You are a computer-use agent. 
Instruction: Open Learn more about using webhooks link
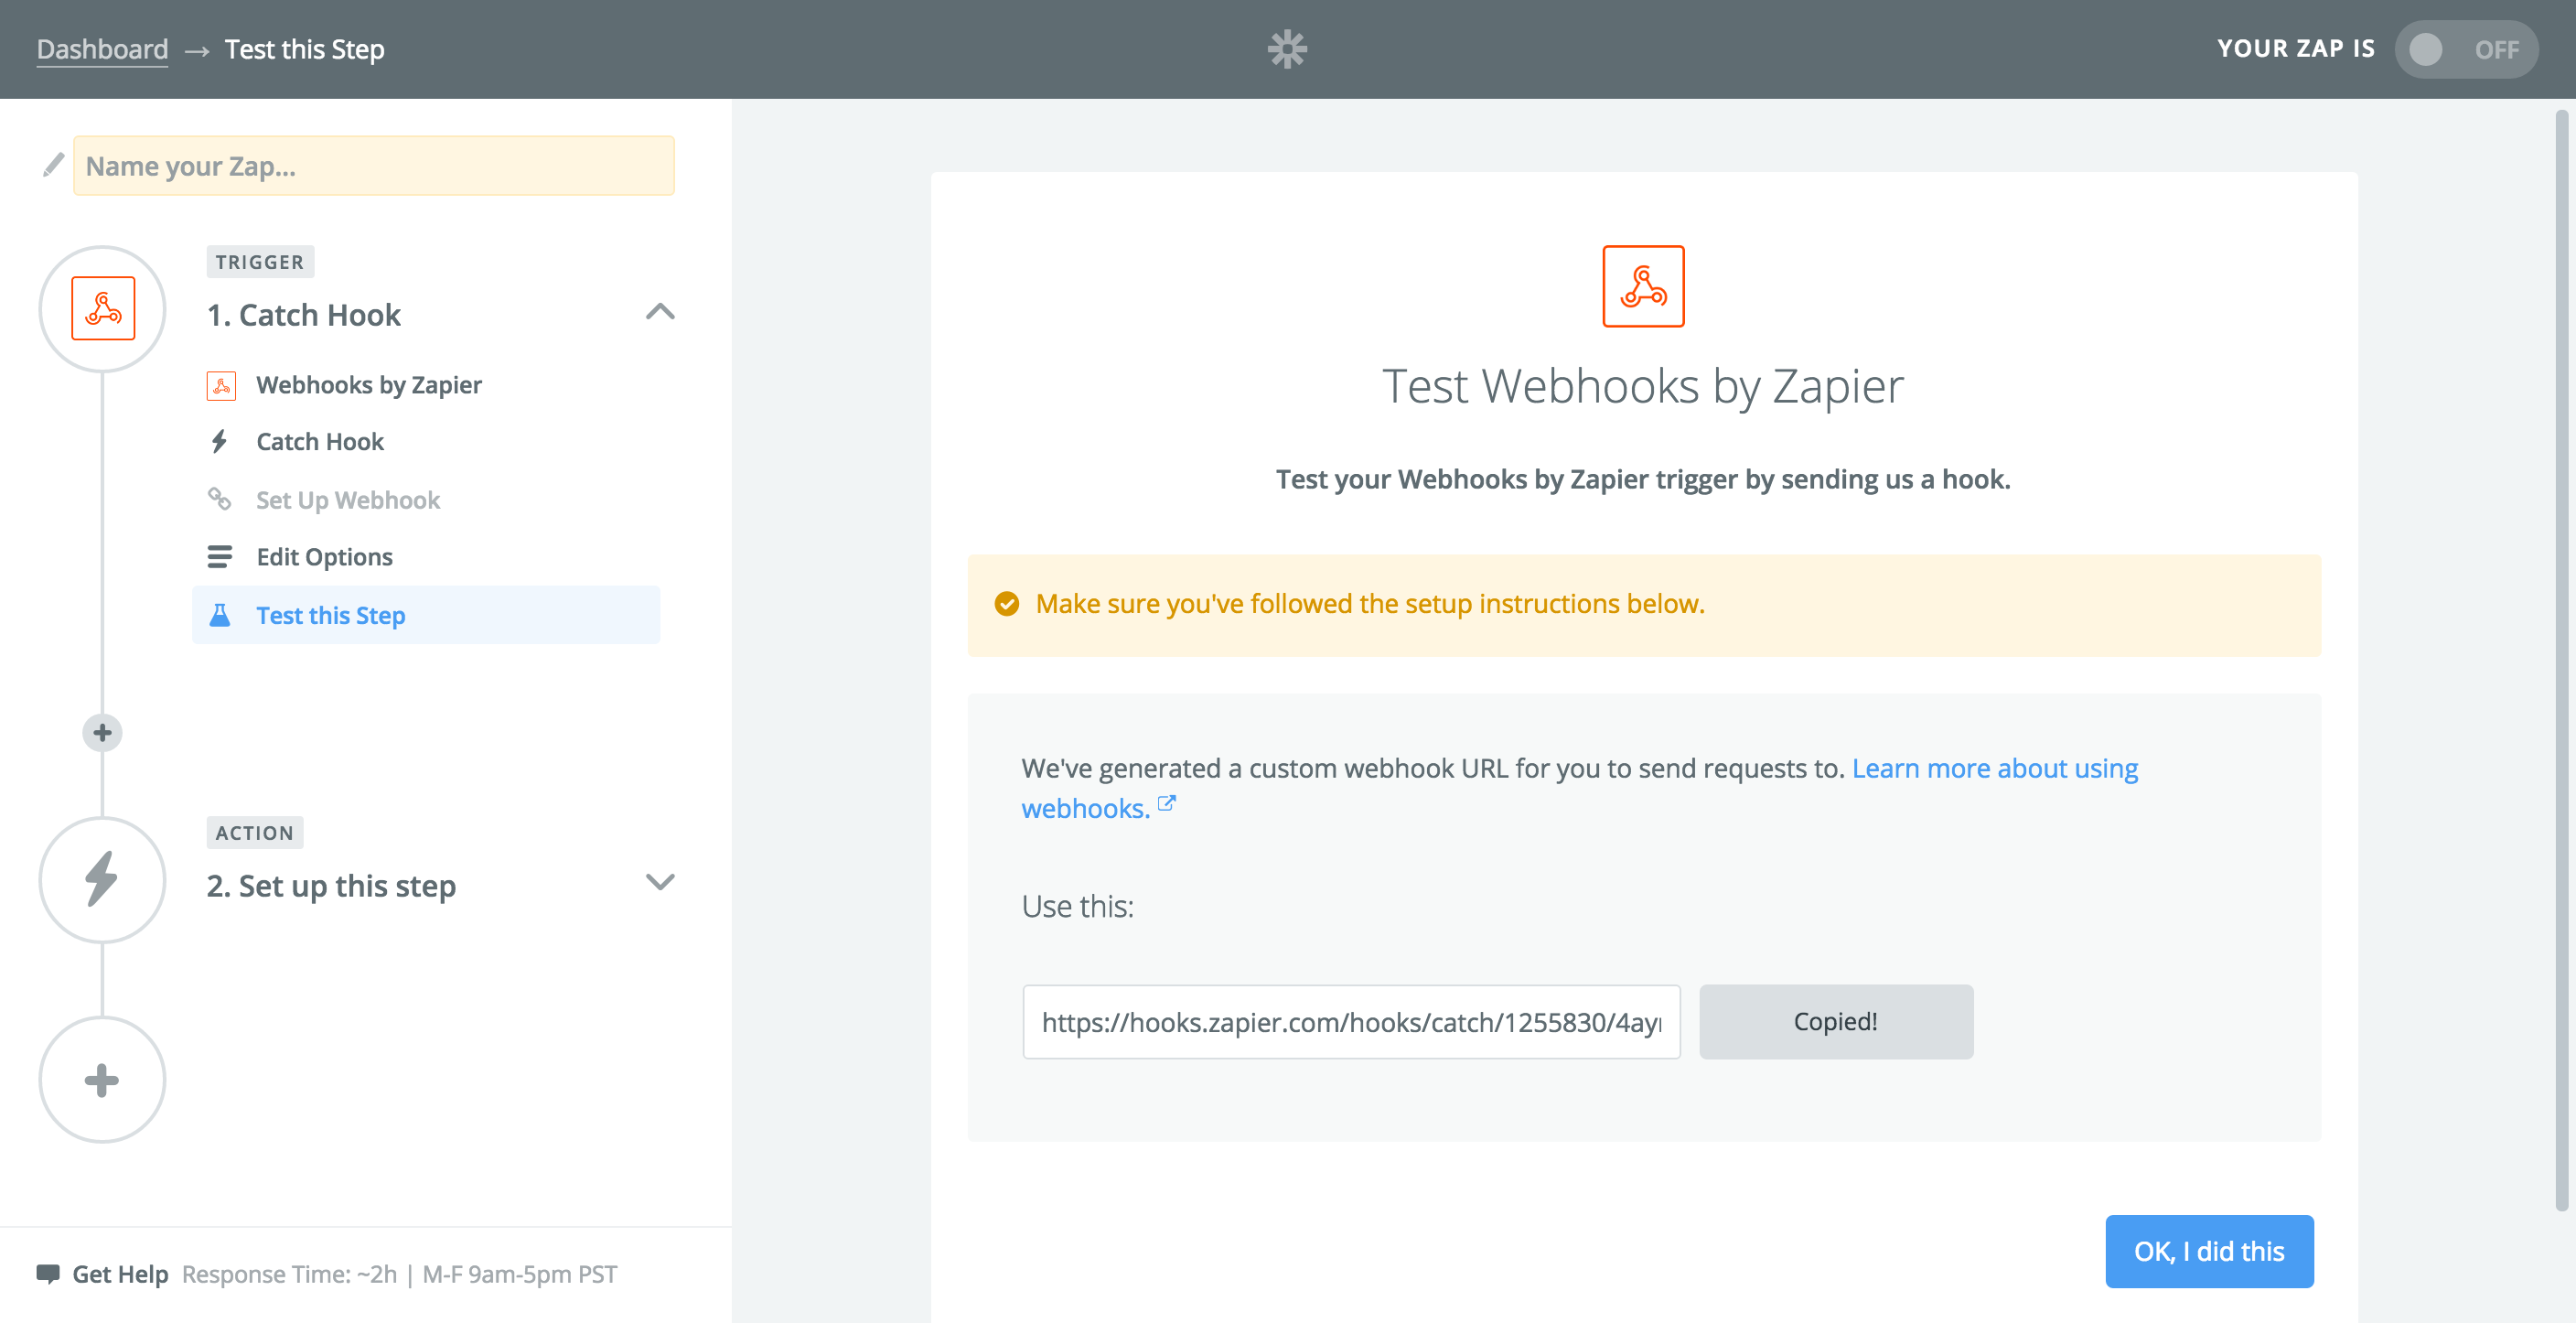pyautogui.click(x=1995, y=768)
